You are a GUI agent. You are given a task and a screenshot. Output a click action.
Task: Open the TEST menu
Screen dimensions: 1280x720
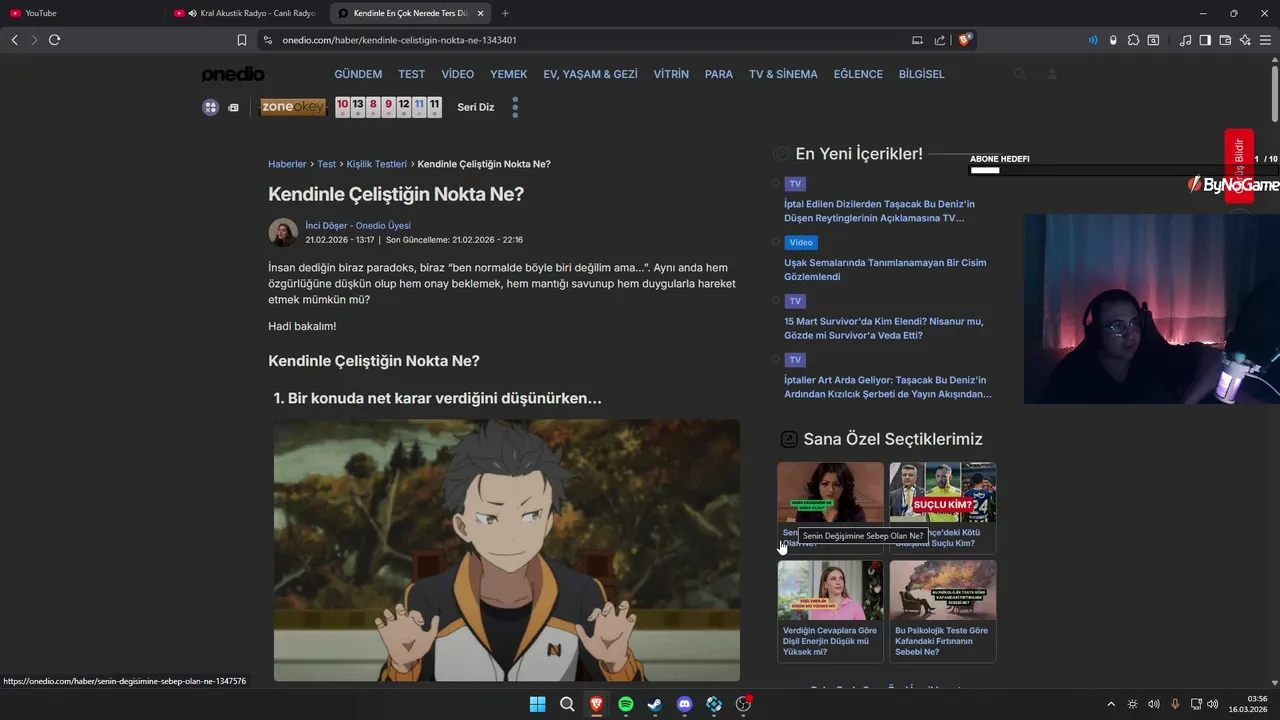point(411,74)
